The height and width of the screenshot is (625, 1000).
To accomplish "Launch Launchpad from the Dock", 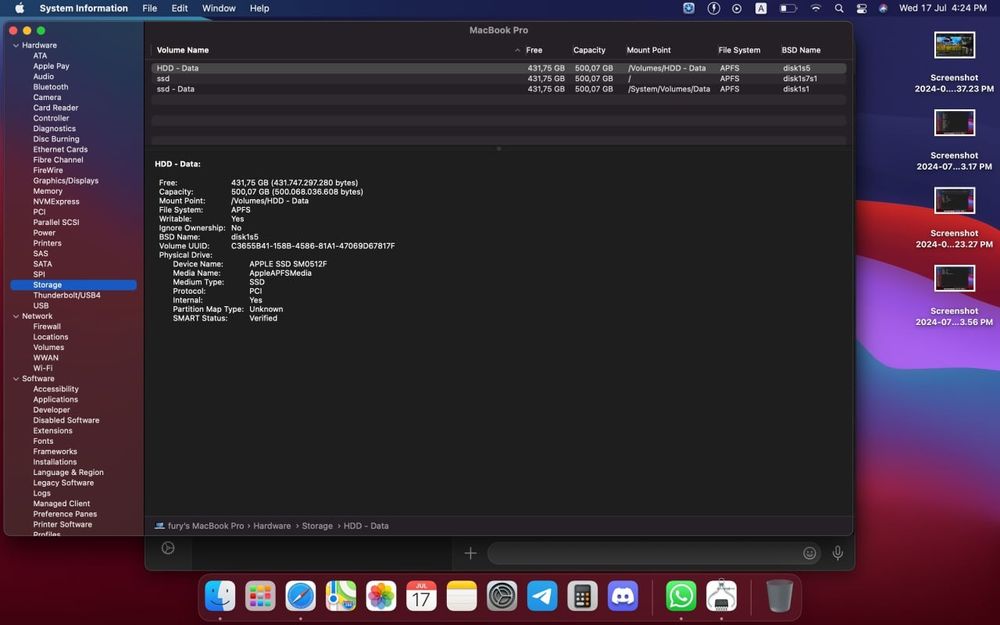I will pos(260,597).
